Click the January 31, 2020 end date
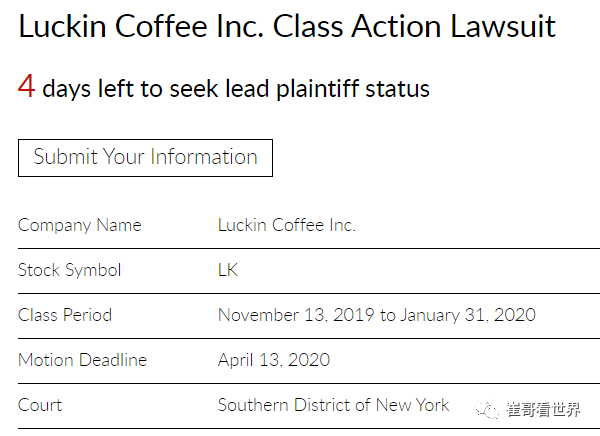Screen dimensions: 600x436 pyautogui.click(x=468, y=315)
